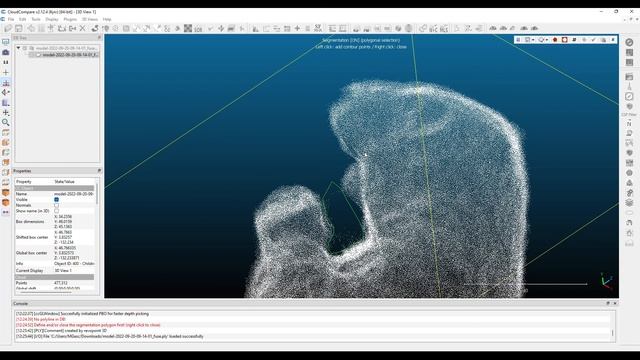Toggle the Visible checkbox in Properties
This screenshot has width=640, height=360.
pos(56,200)
